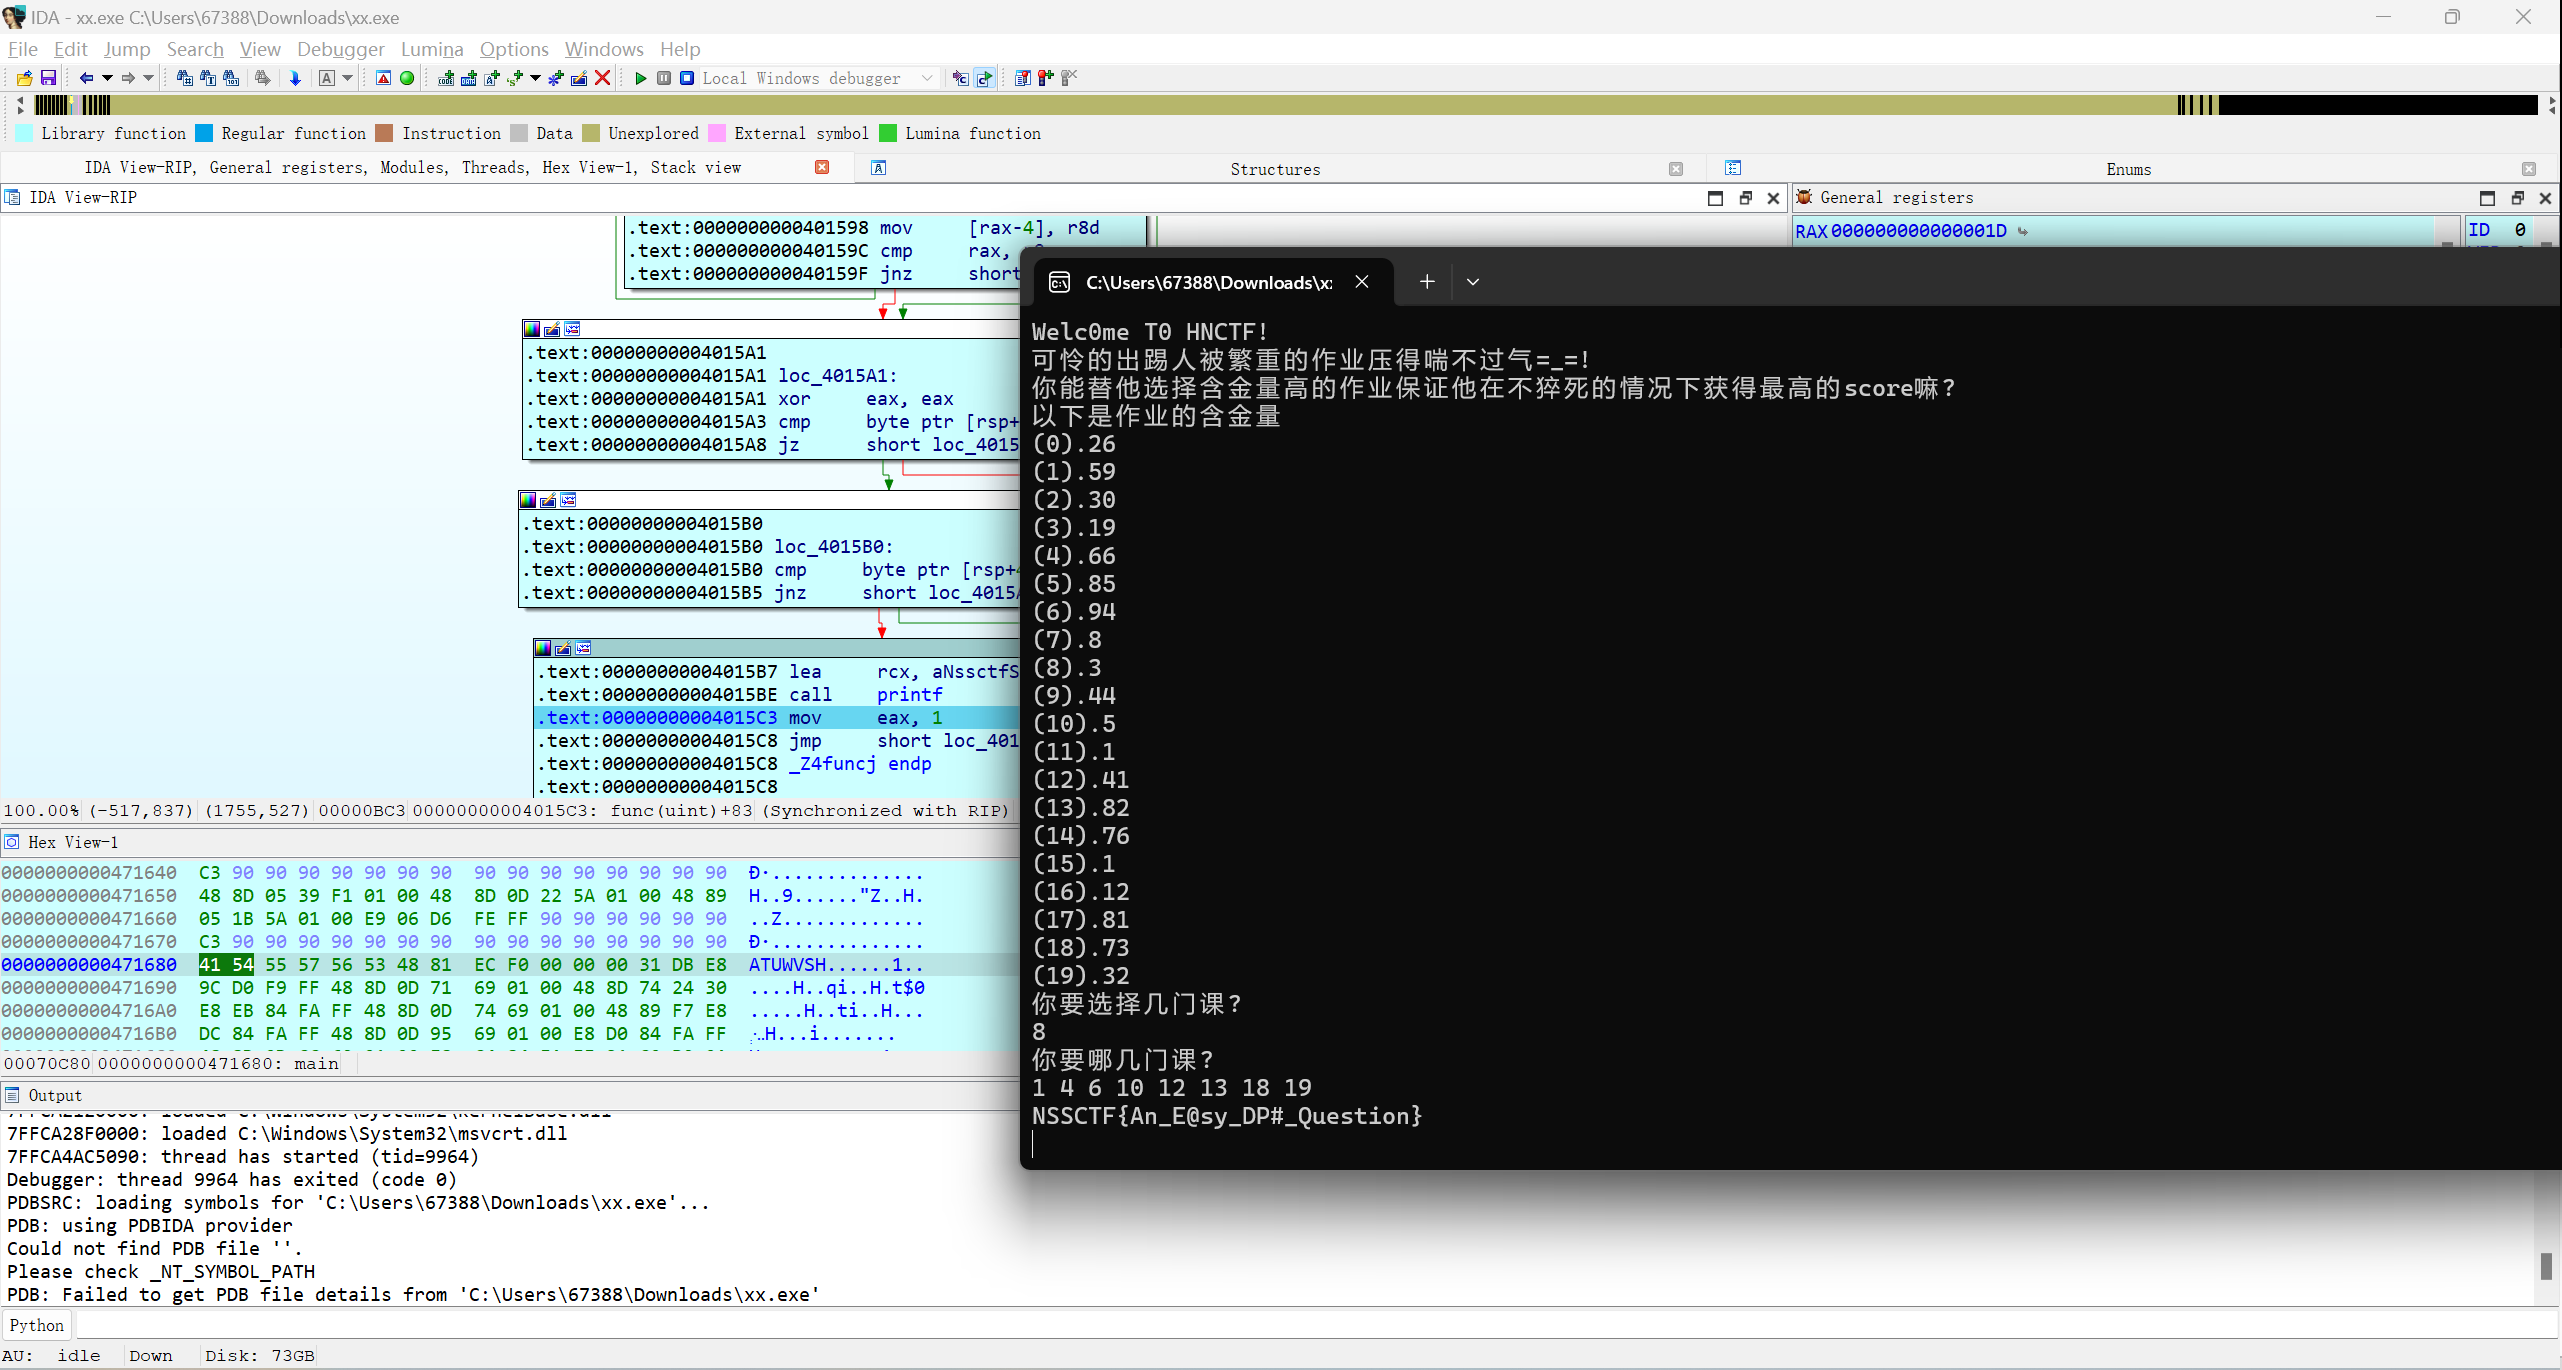2562x1370 pixels.
Task: Click the red warning triangle icon
Action: (x=383, y=78)
